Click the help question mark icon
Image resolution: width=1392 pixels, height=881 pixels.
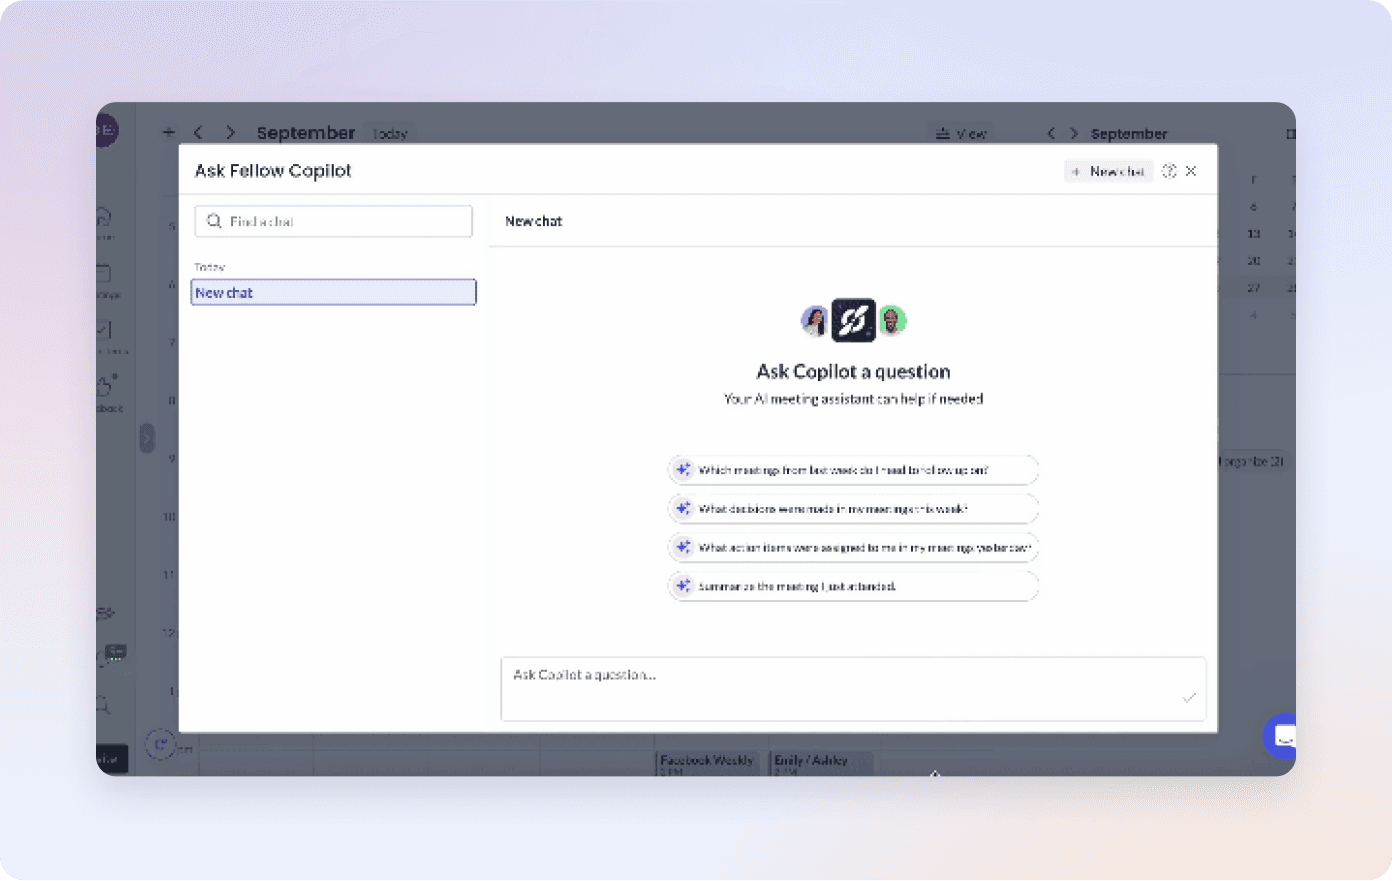tap(1169, 171)
